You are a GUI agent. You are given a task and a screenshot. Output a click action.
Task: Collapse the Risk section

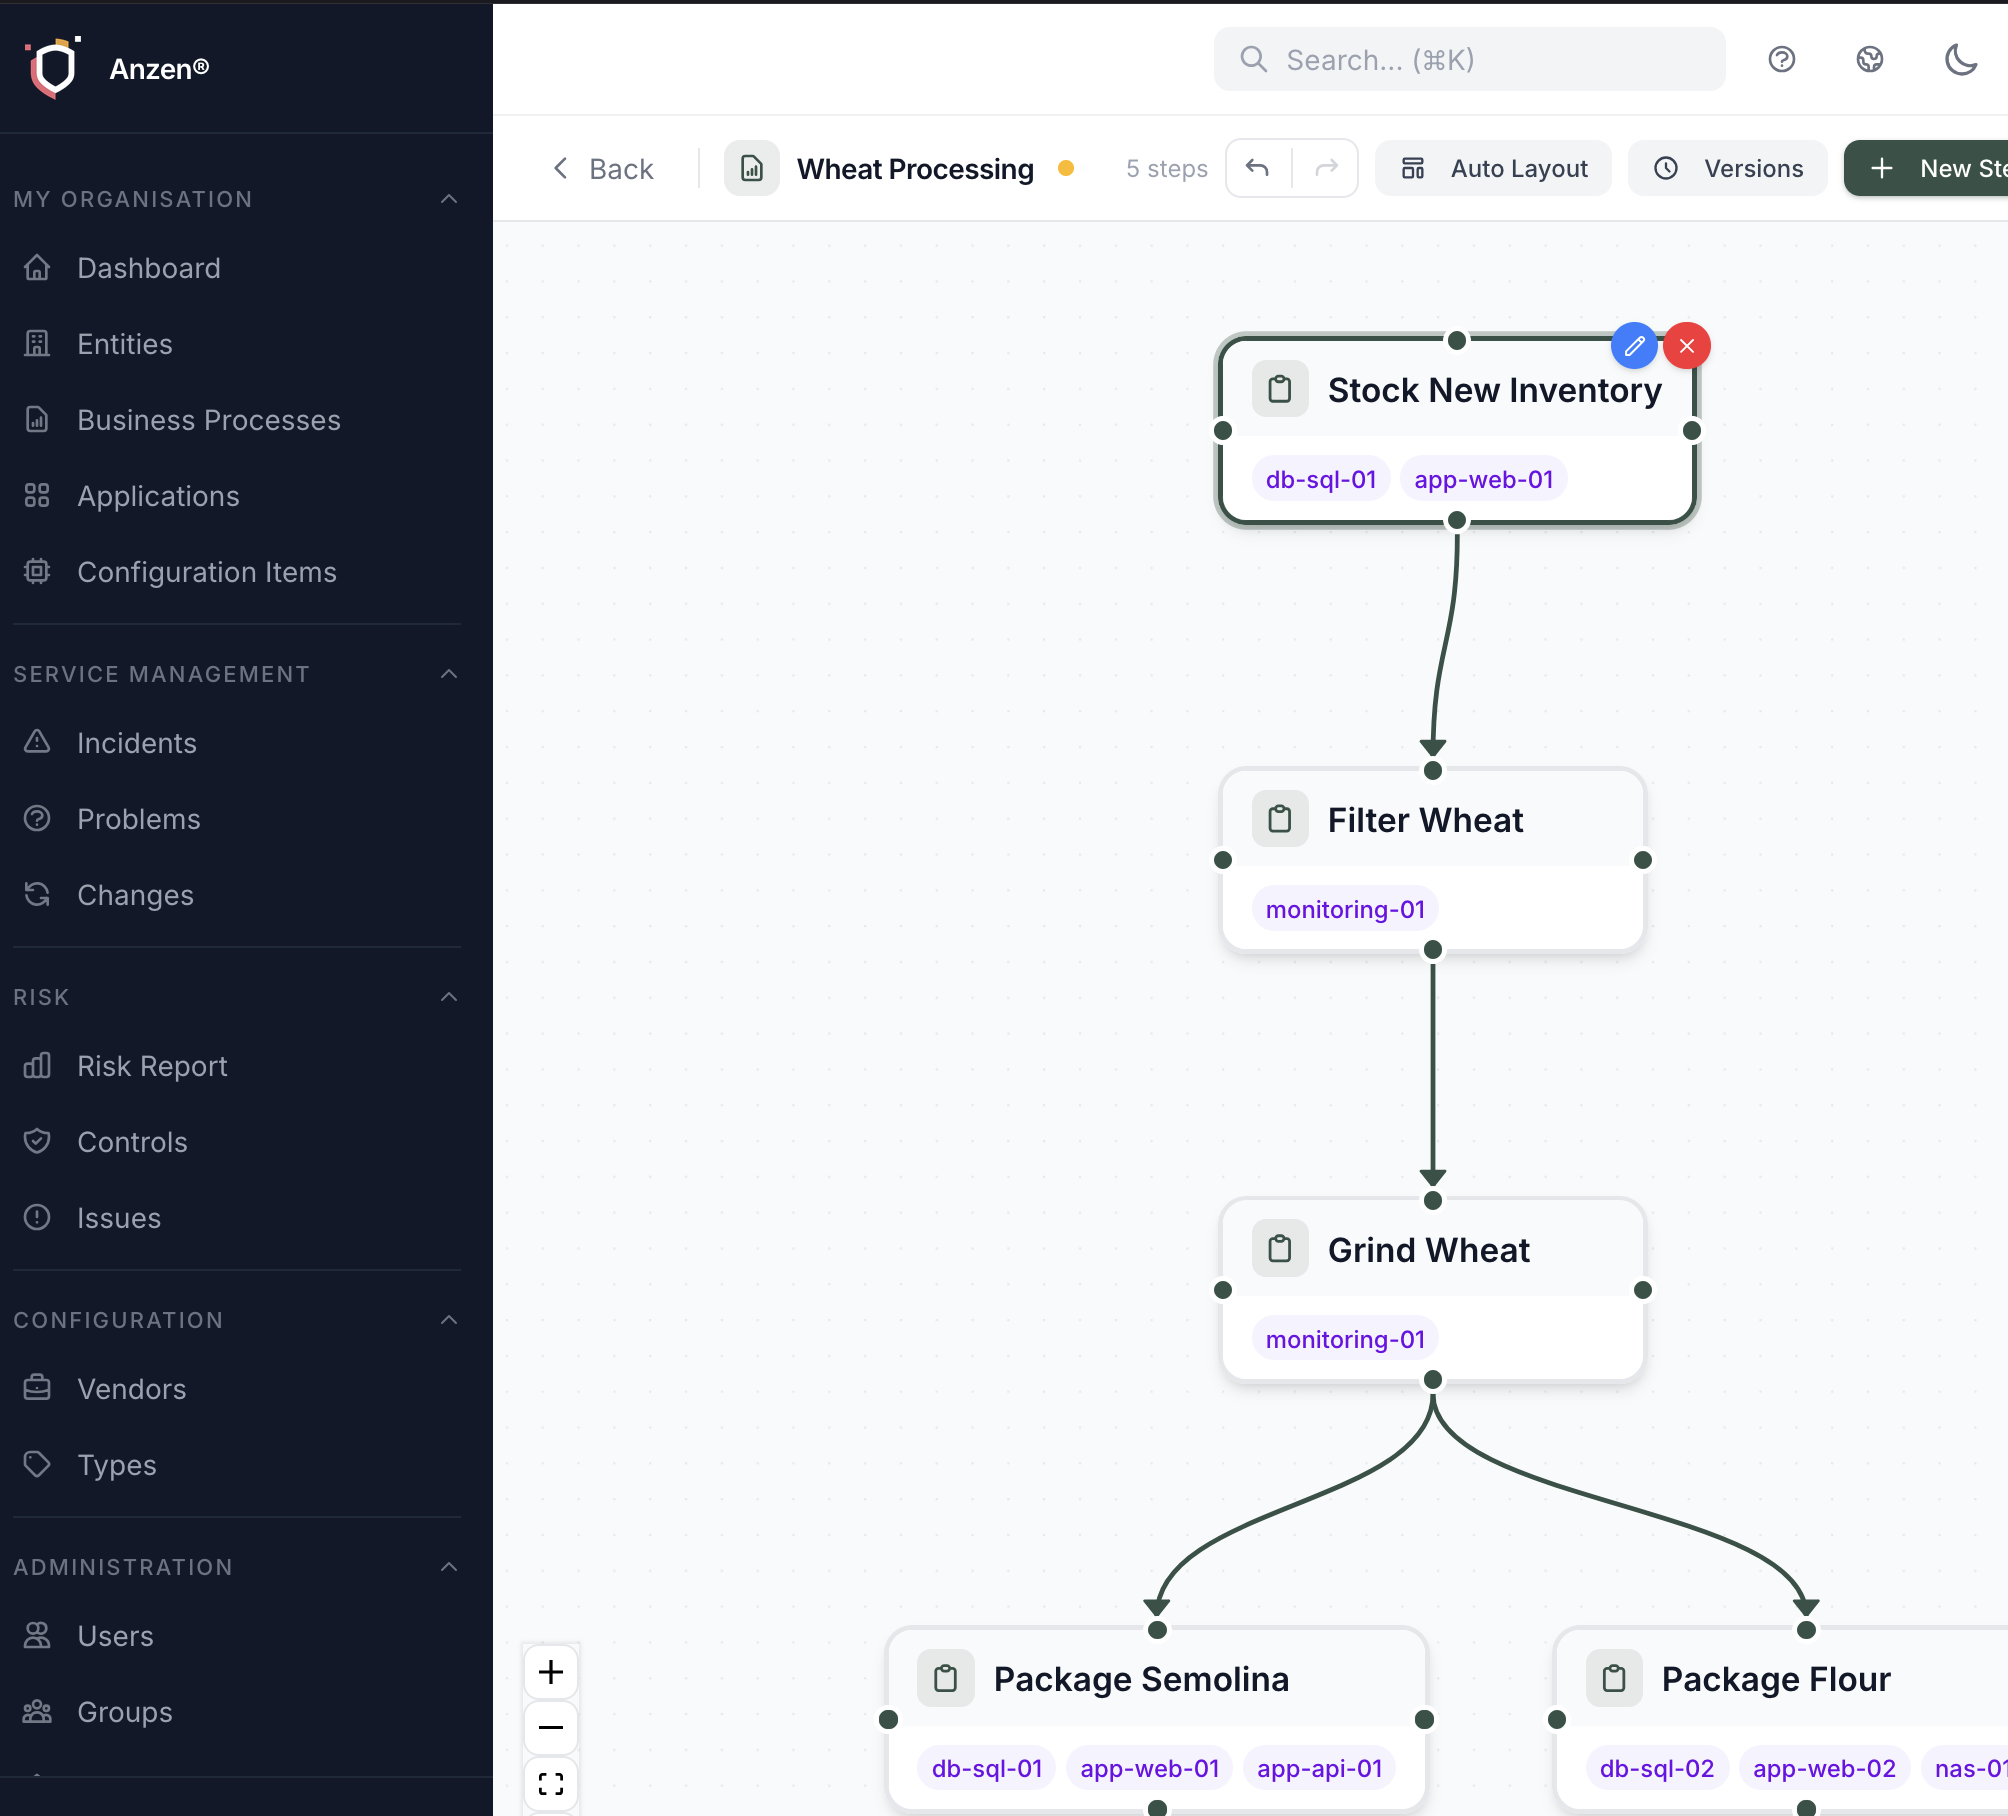tap(449, 996)
